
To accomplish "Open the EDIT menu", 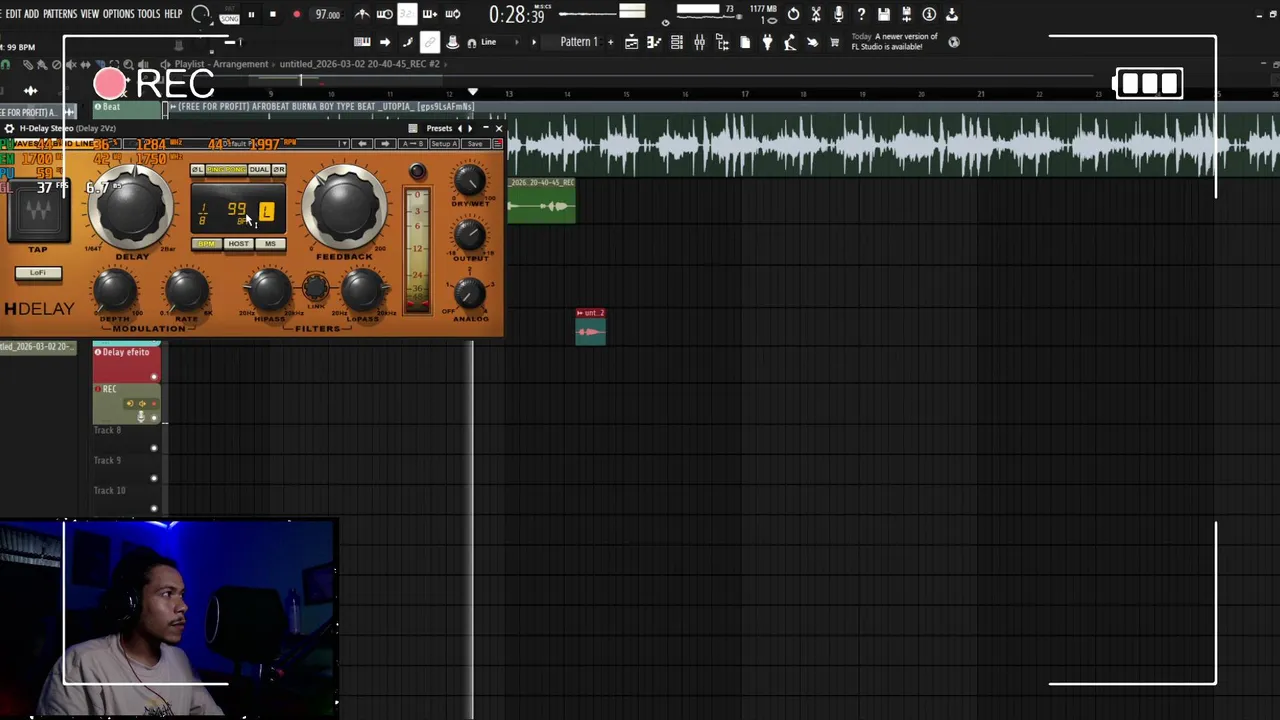I will click(x=13, y=14).
